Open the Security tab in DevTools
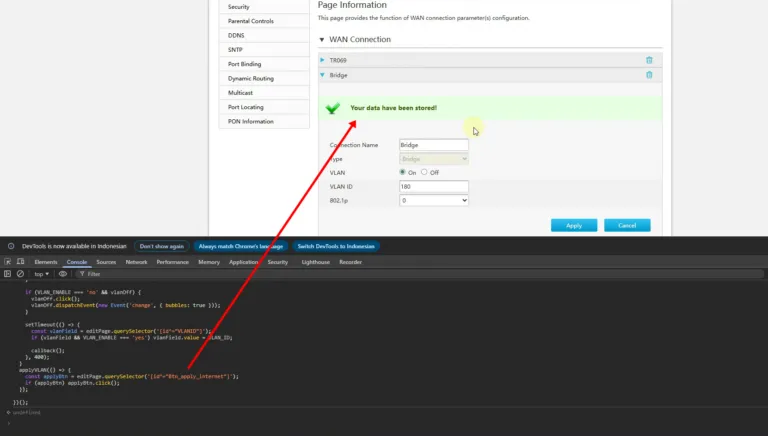The image size is (768, 436). tap(278, 262)
